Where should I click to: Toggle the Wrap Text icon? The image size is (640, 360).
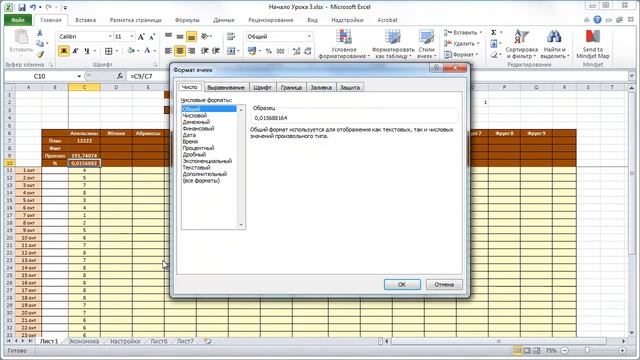pyautogui.click(x=231, y=37)
